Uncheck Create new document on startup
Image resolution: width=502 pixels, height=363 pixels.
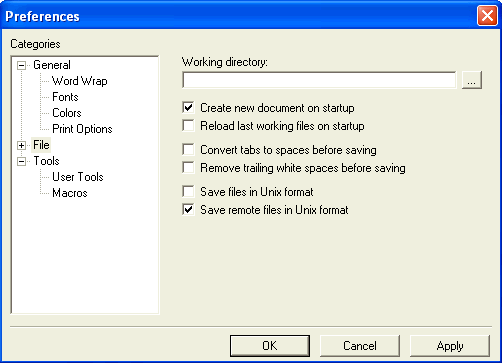tap(188, 107)
